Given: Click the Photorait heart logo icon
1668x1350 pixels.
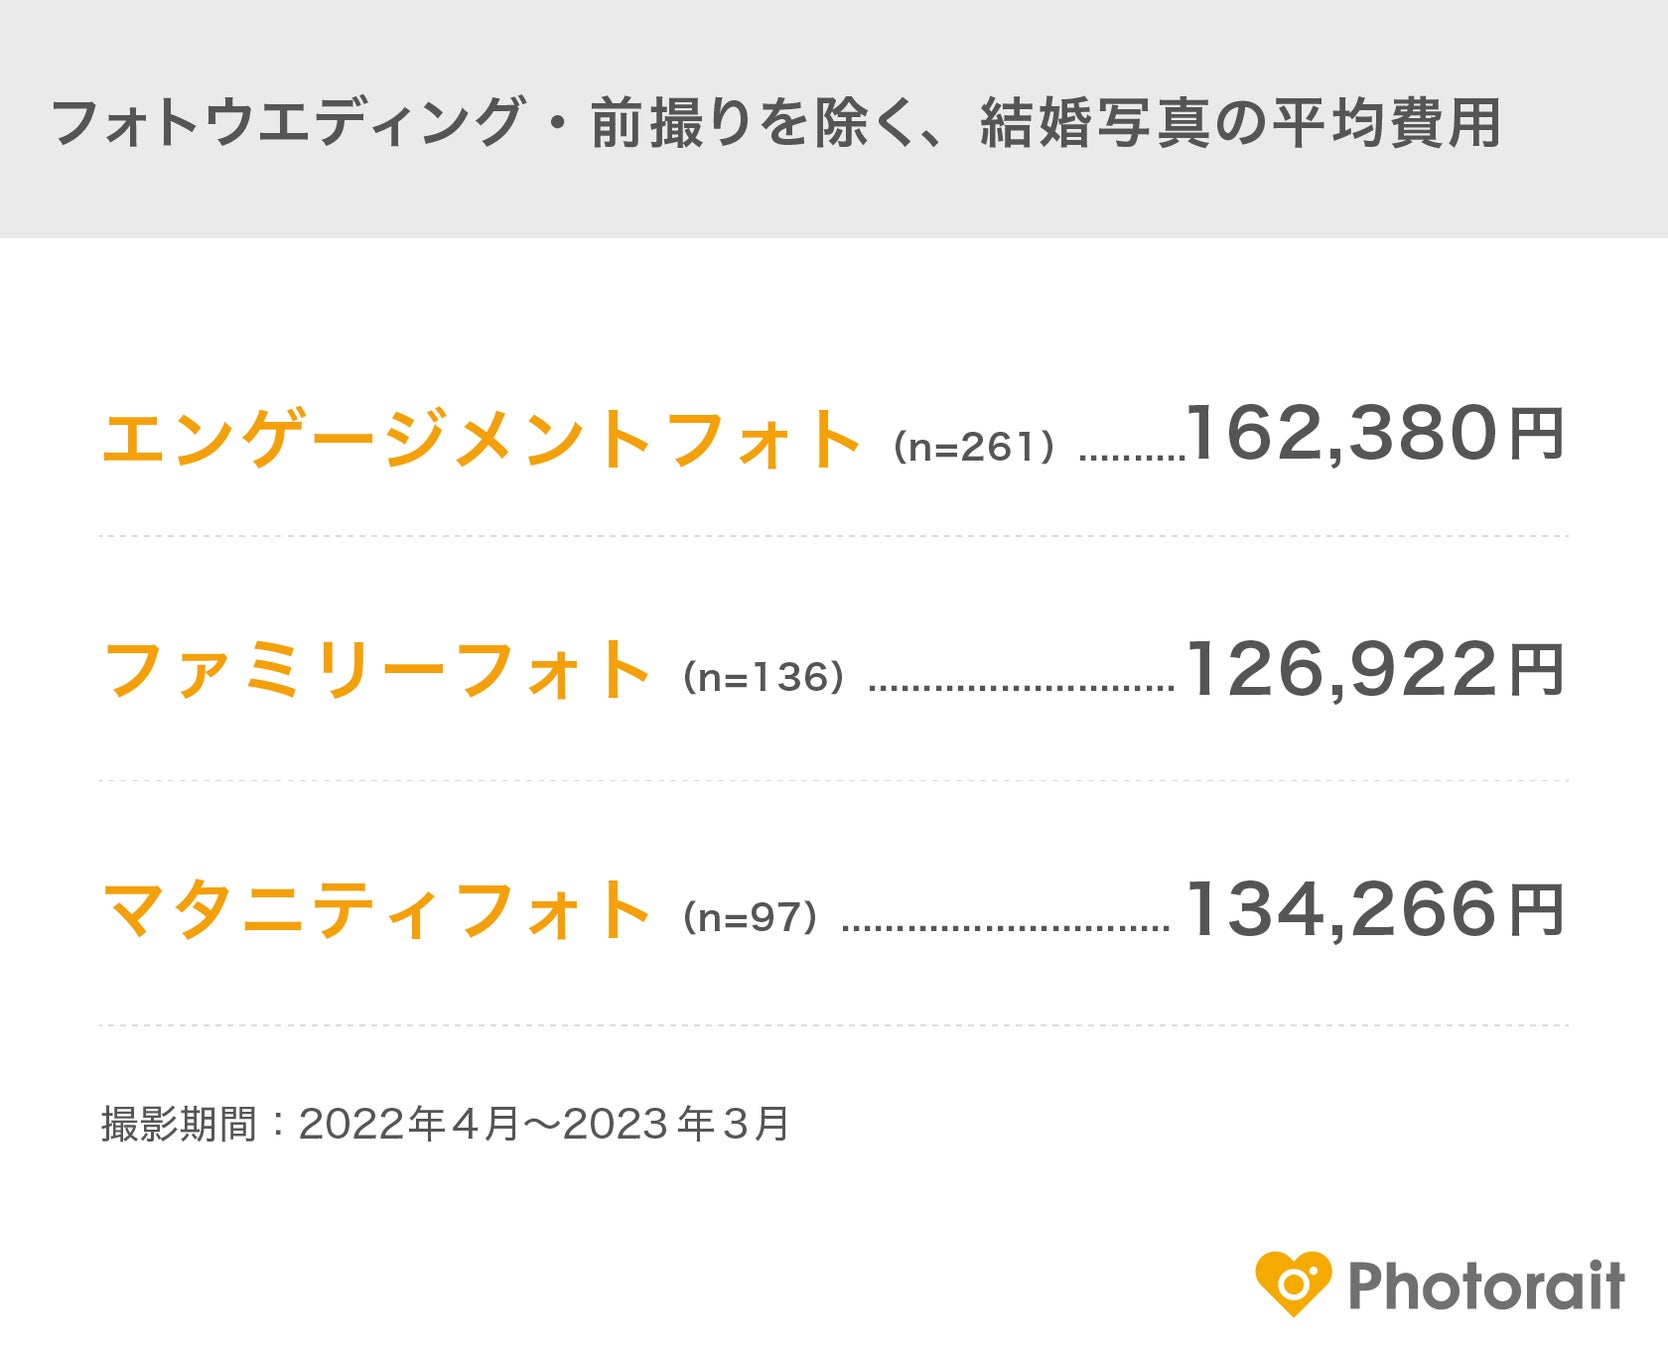Looking at the screenshot, I should [x=1293, y=1283].
